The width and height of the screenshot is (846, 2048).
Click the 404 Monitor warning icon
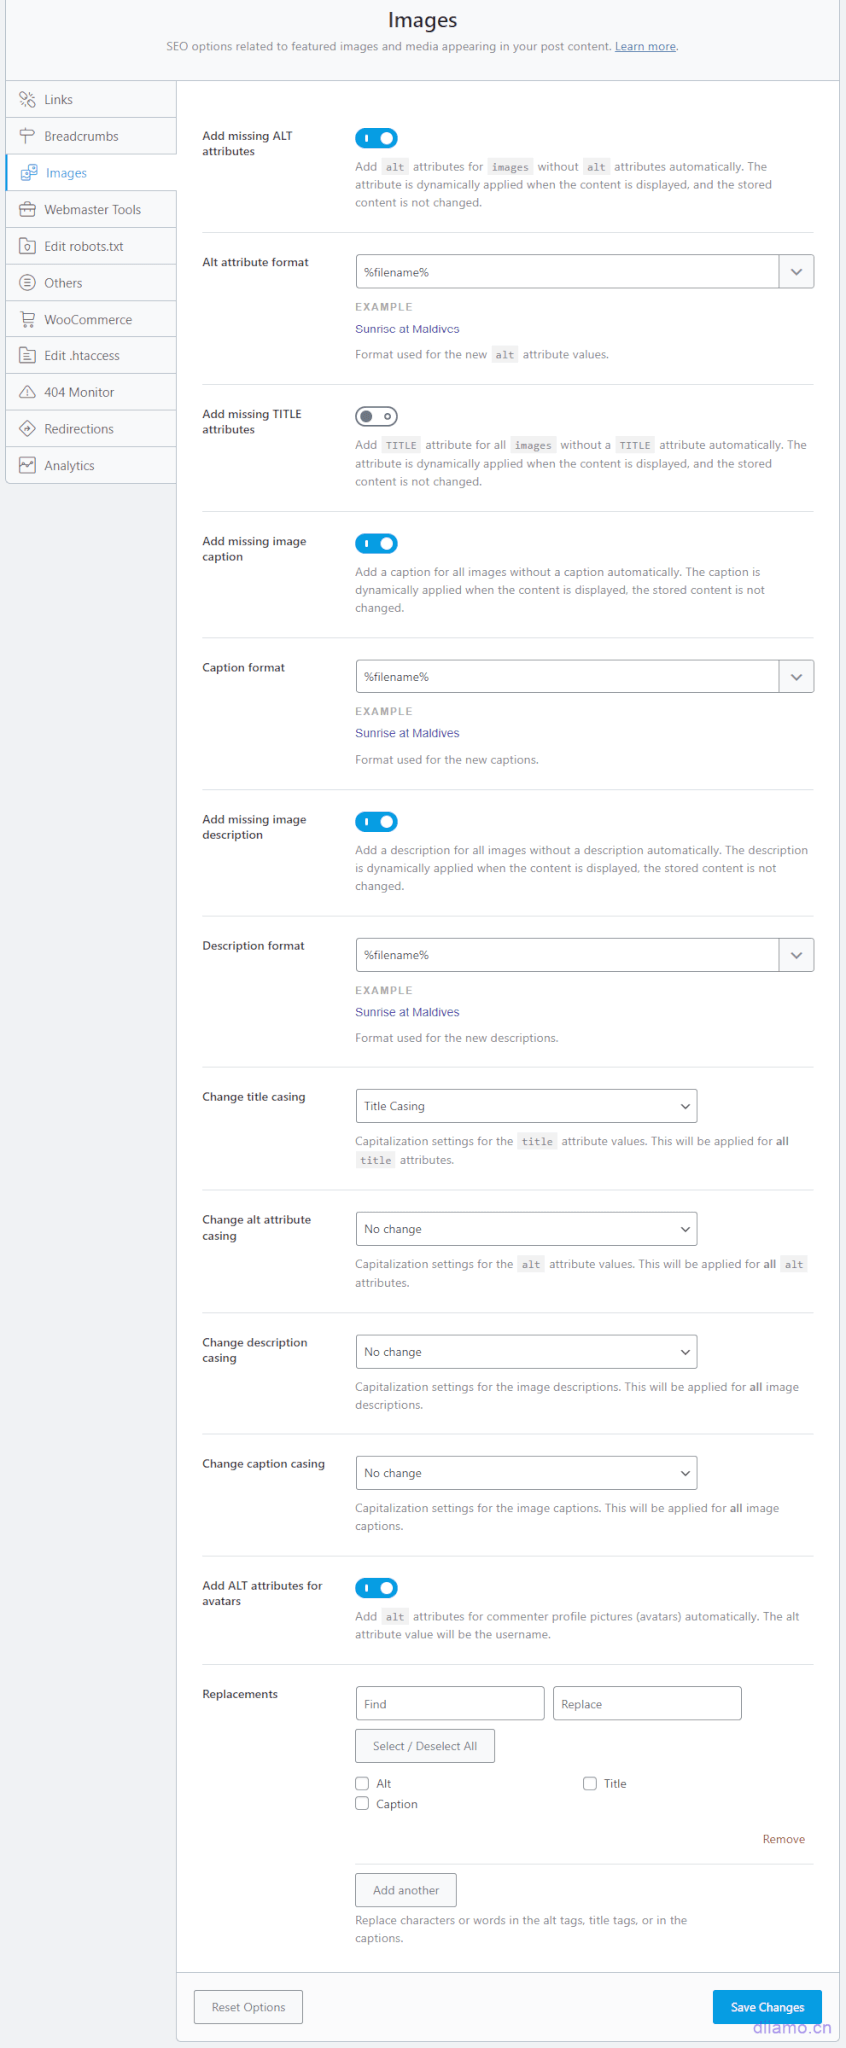(x=27, y=392)
